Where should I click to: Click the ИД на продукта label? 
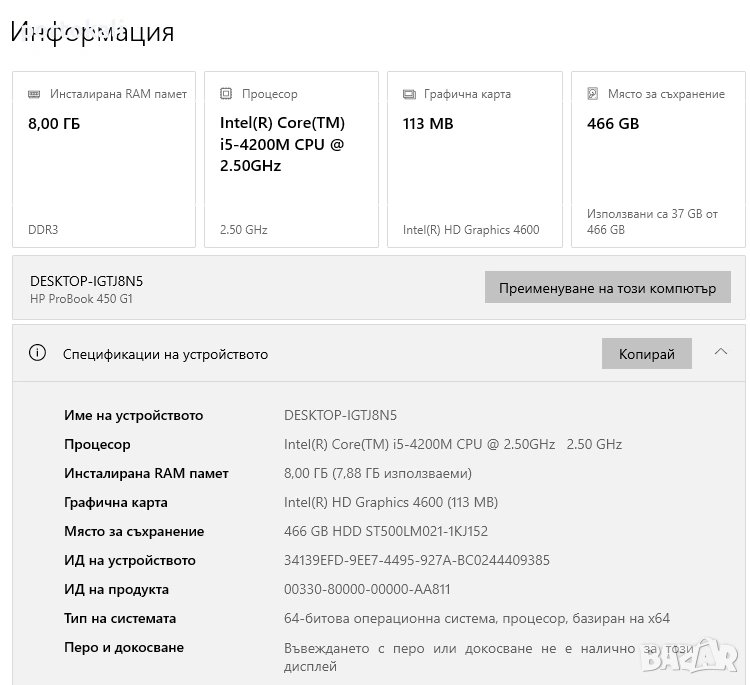click(x=116, y=589)
